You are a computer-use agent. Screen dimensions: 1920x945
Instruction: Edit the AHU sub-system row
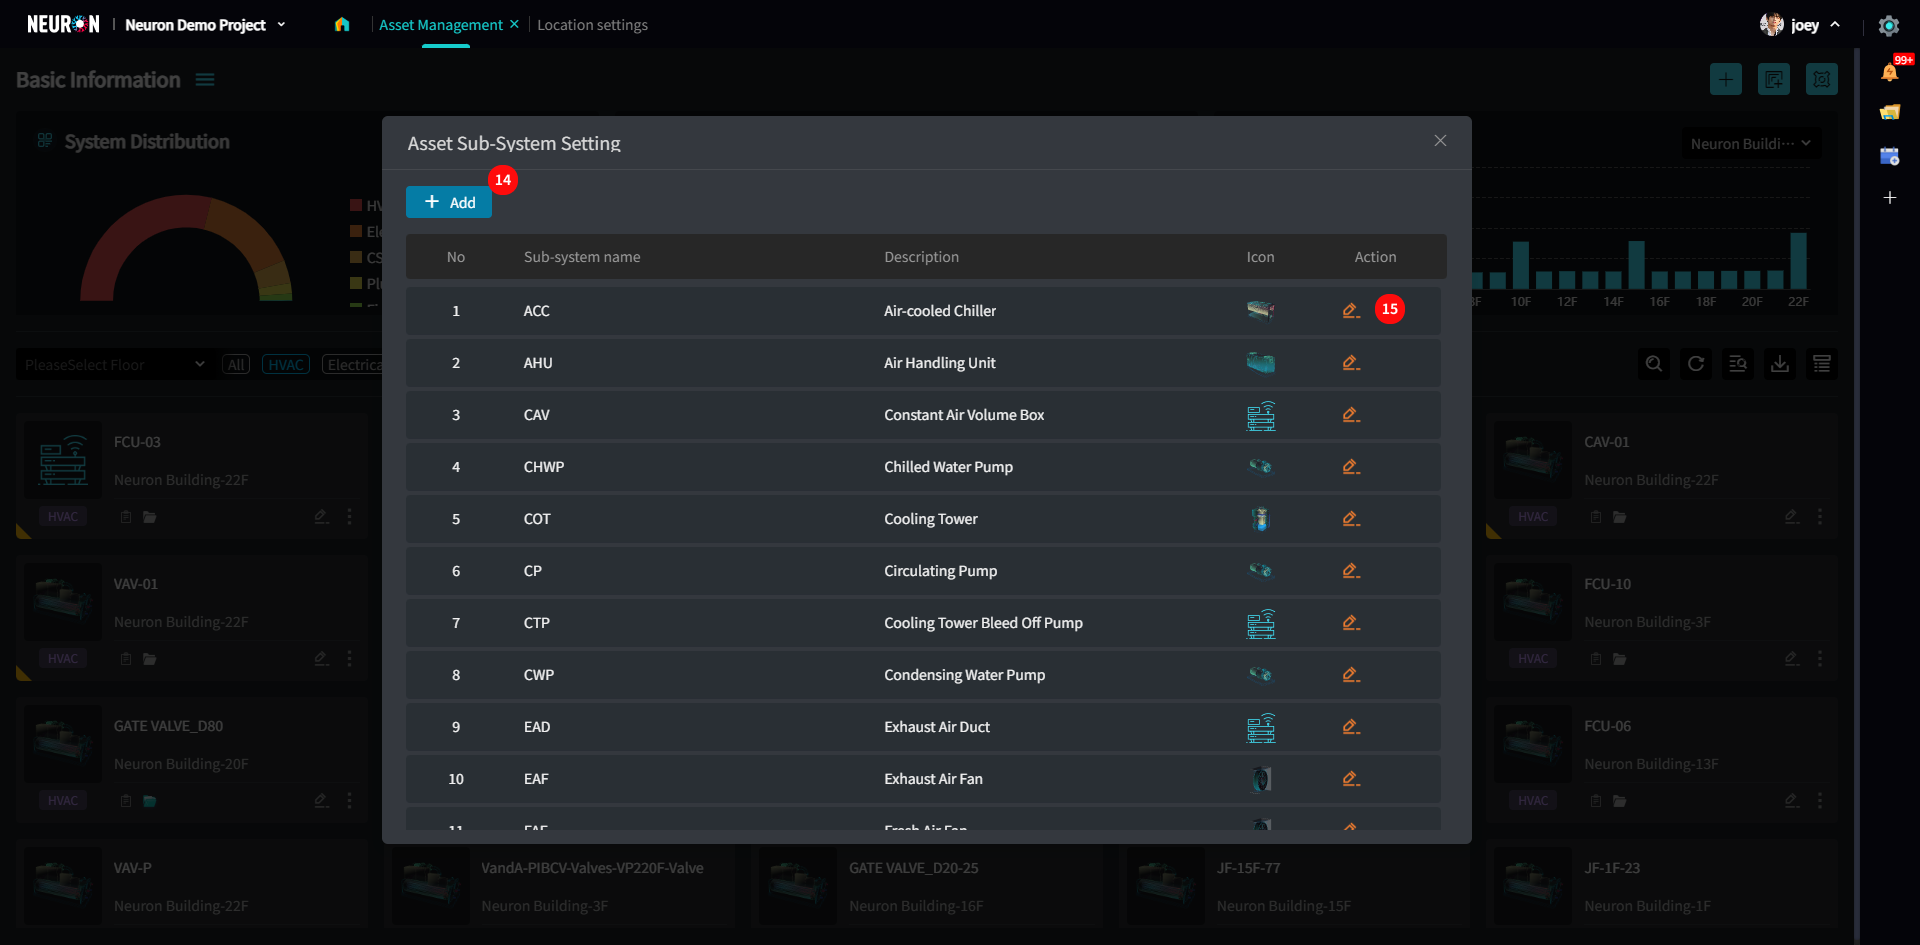1351,363
